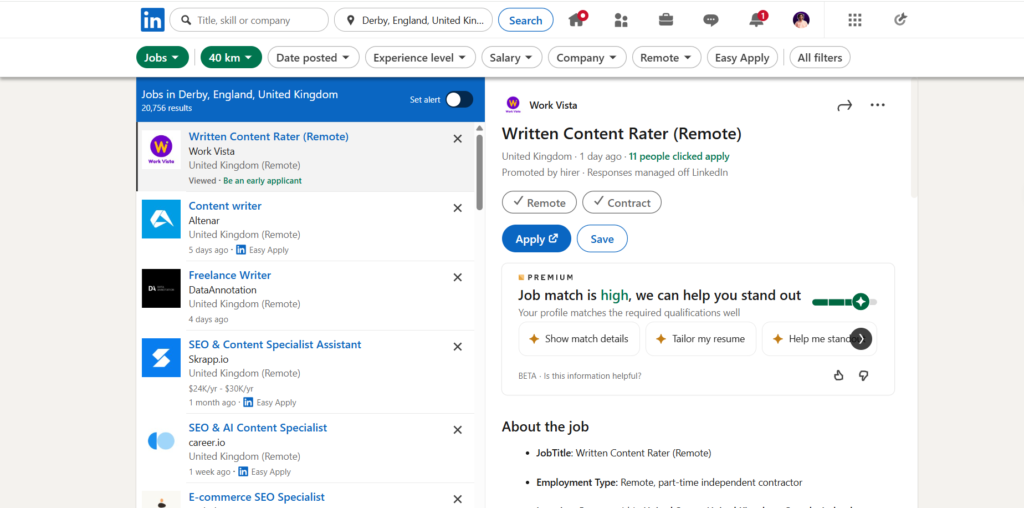Viewport: 1024px width, 508px height.
Task: Open SEO & AI Content Specialist listing
Action: [258, 428]
